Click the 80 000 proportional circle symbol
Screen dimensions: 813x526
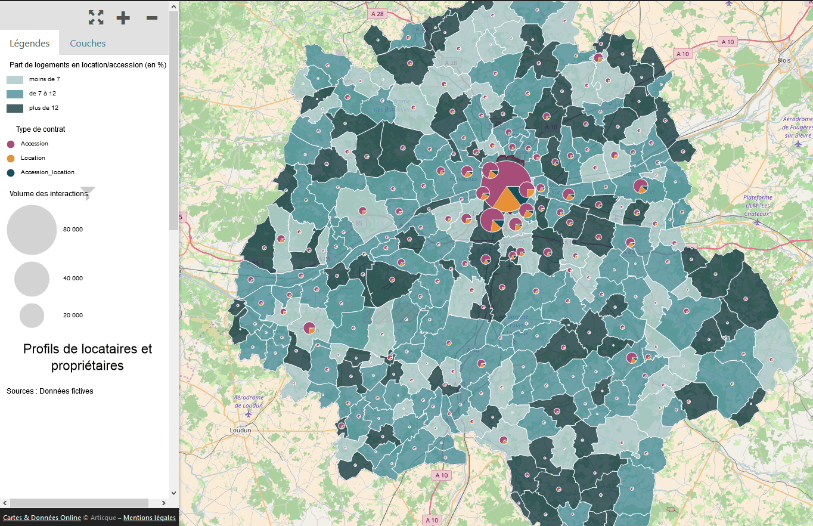(x=32, y=230)
